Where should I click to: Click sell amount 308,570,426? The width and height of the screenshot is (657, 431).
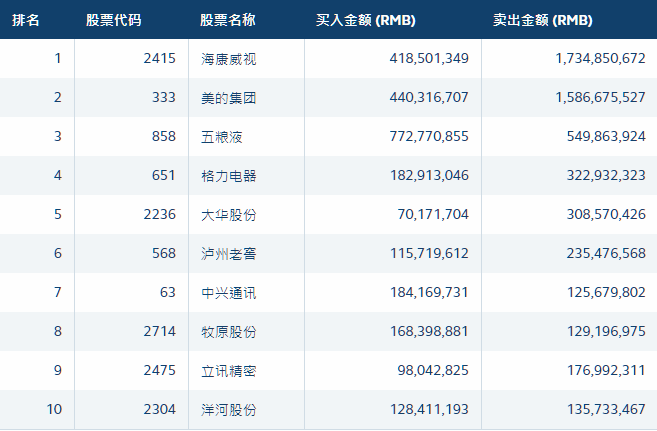tap(606, 214)
